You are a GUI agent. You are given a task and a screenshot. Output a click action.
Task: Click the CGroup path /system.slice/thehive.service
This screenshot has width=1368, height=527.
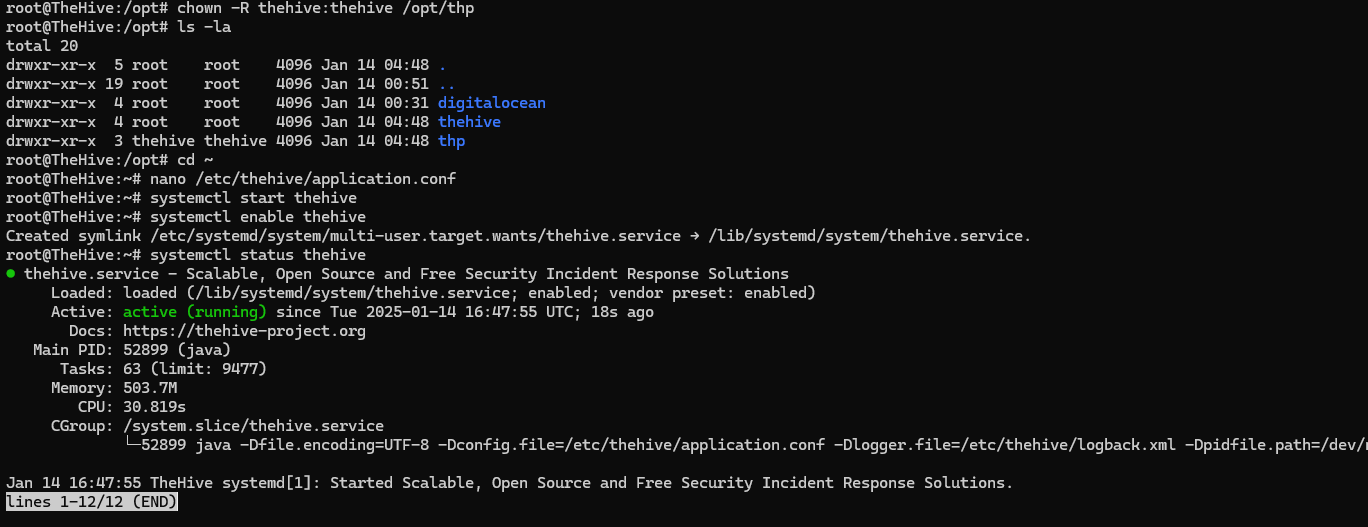253,426
